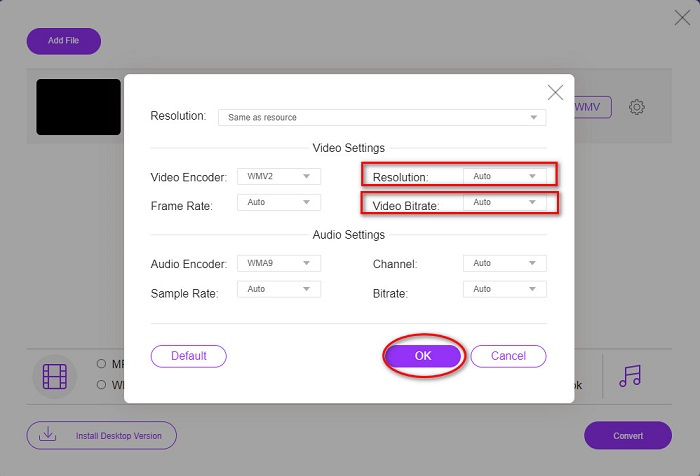The width and height of the screenshot is (700, 476).
Task: Expand the Video Bitrate dropdown
Action: tap(504, 203)
